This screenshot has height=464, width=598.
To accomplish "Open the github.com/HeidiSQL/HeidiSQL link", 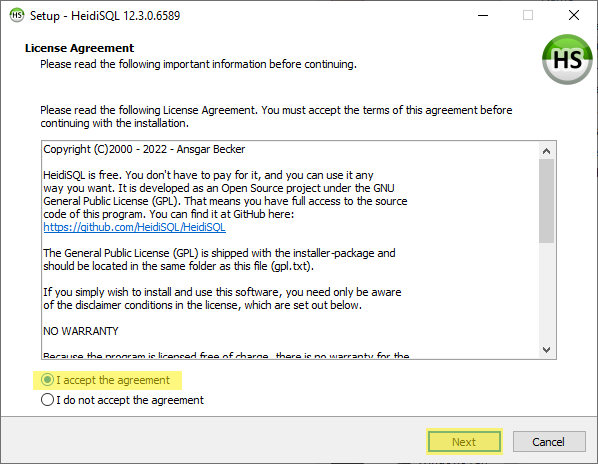I will click(134, 227).
